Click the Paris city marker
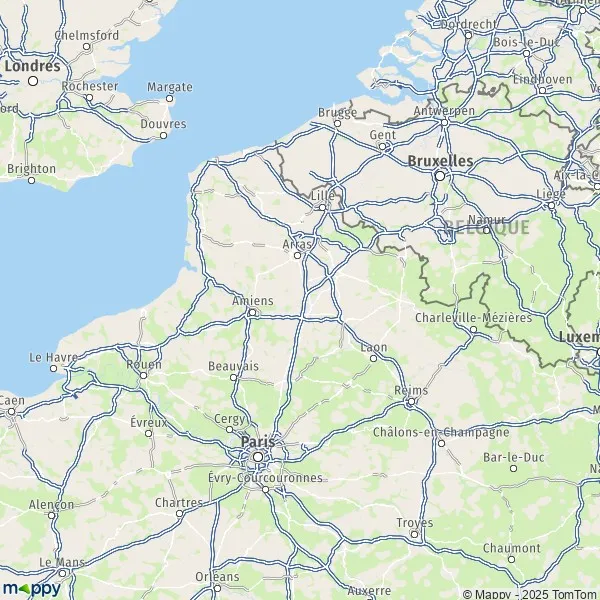The image size is (600, 600). point(258,457)
